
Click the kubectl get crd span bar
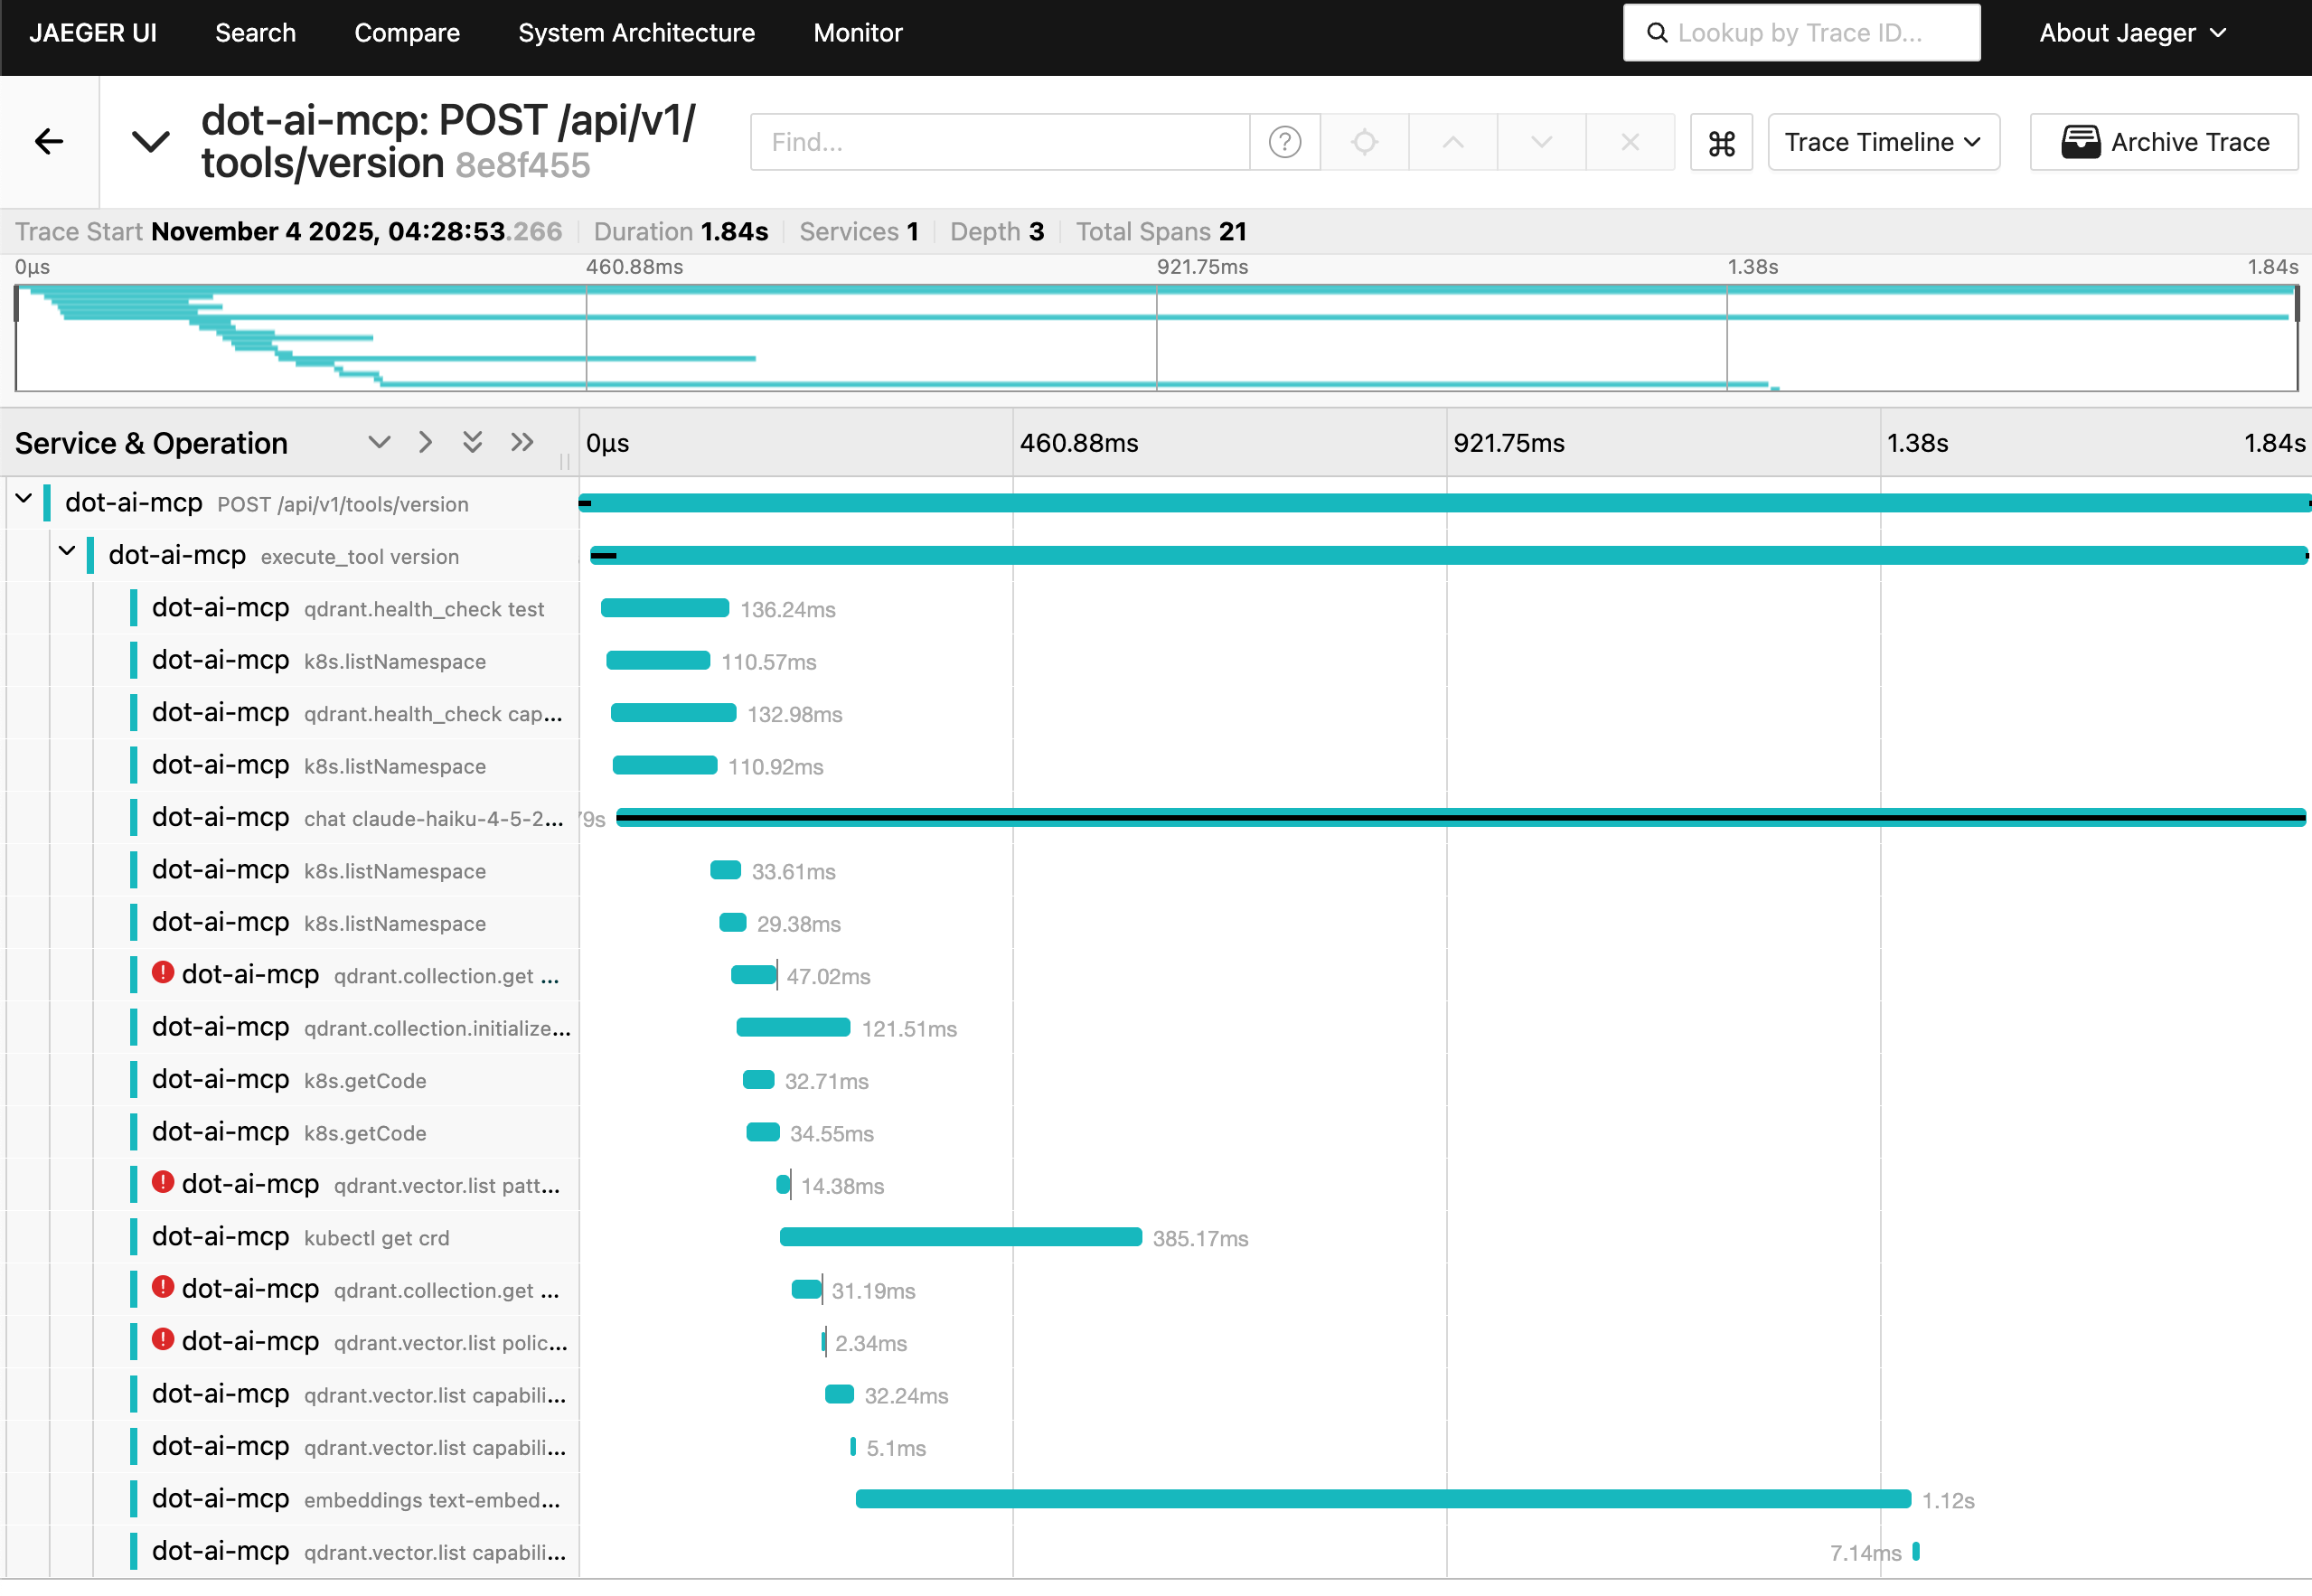point(960,1238)
